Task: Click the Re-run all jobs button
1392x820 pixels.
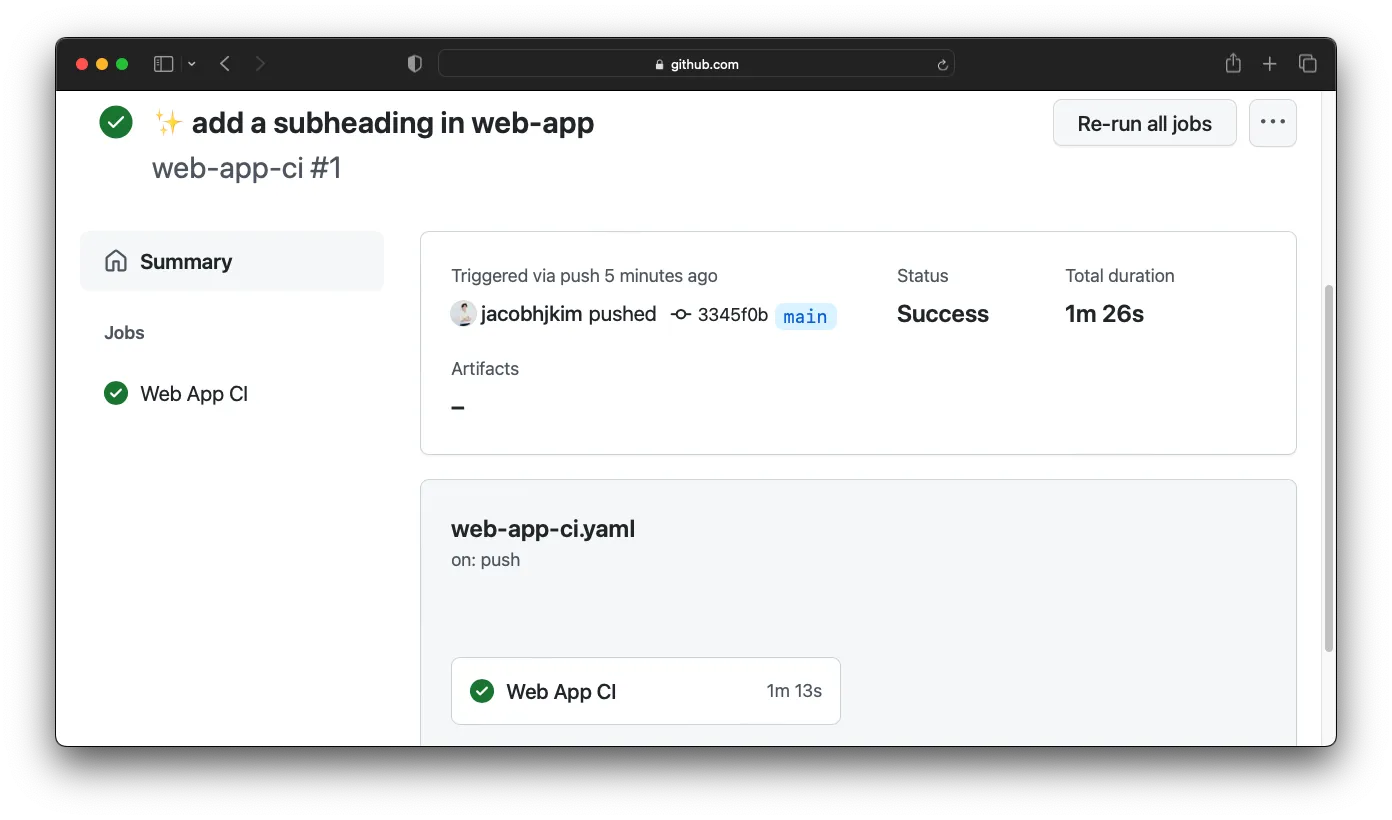Action: pyautogui.click(x=1144, y=122)
